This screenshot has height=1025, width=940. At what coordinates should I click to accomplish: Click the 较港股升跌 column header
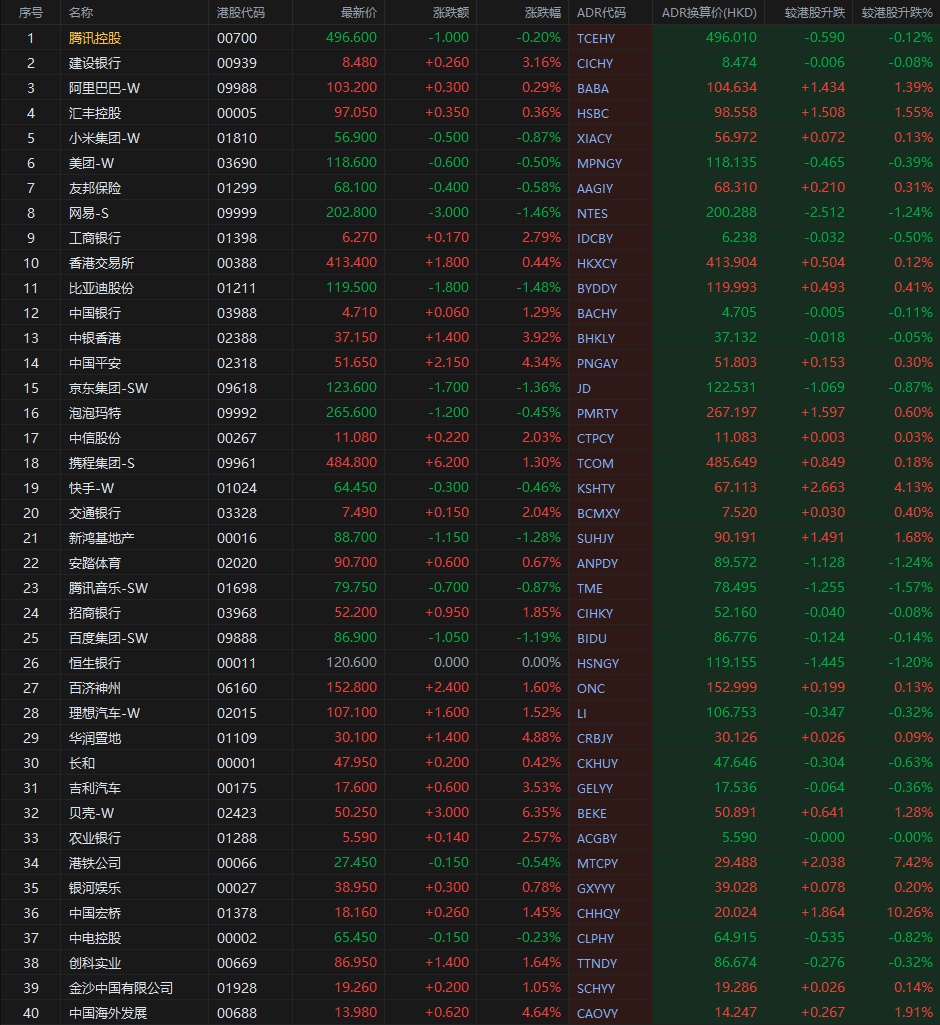(x=814, y=12)
